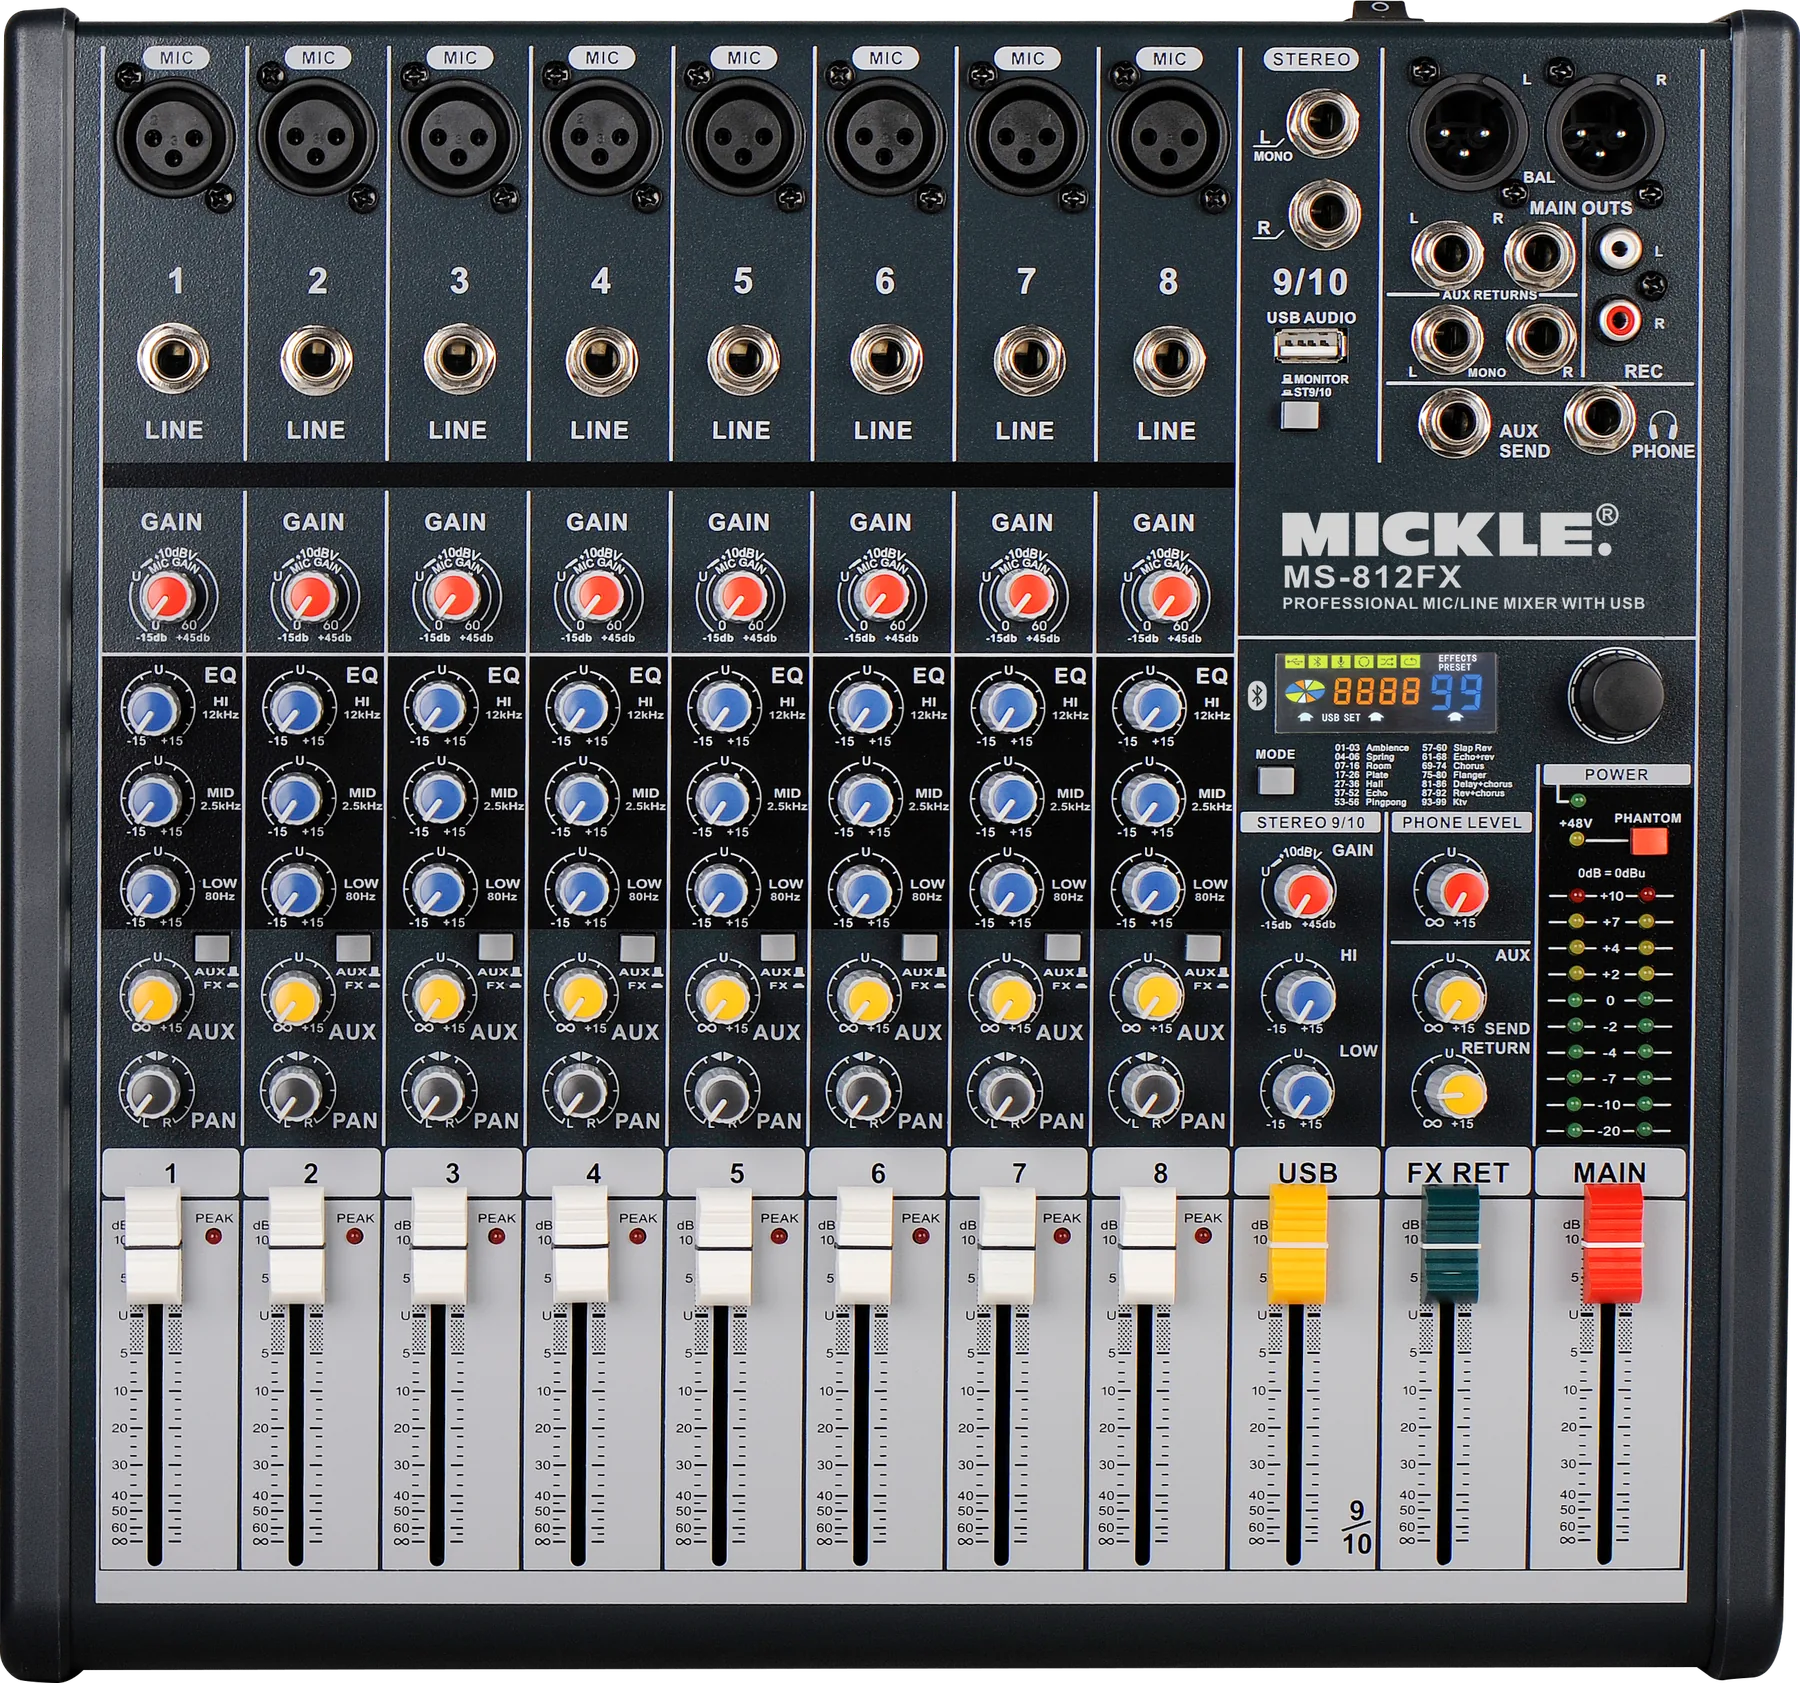Click channel 7 LOW 80Hz EQ knob
Screen dimensions: 1800x1683
pyautogui.click(x=1008, y=890)
